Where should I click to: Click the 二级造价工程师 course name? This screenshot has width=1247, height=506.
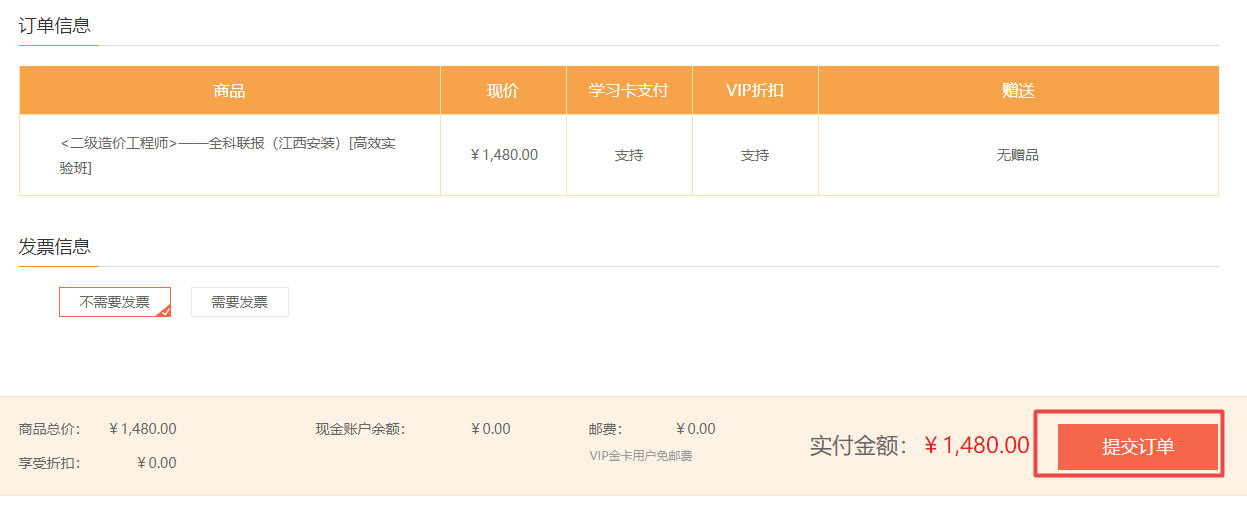tap(228, 155)
